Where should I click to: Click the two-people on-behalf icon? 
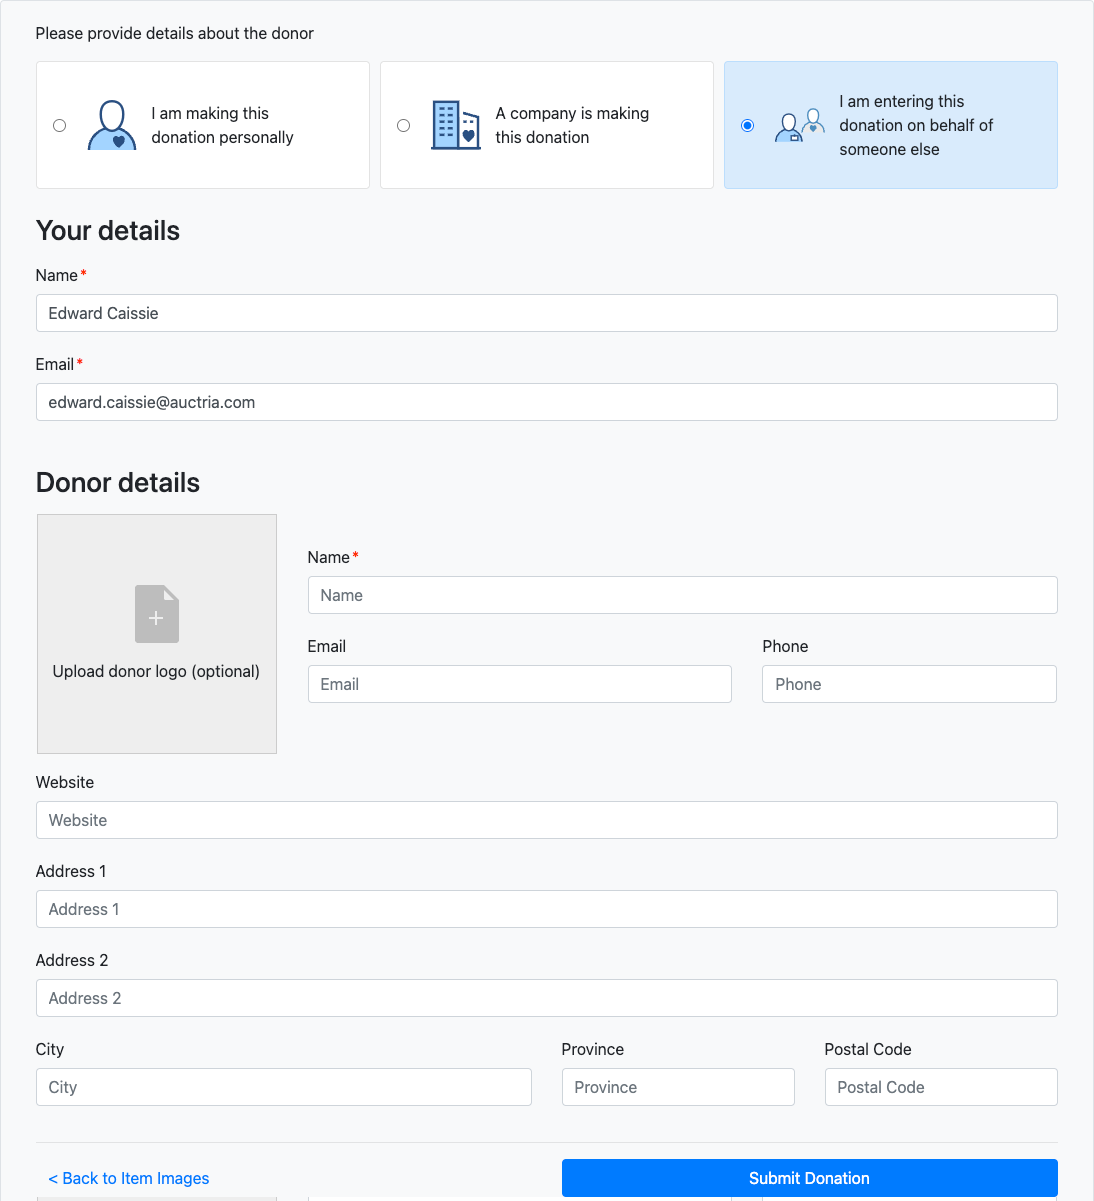point(799,125)
